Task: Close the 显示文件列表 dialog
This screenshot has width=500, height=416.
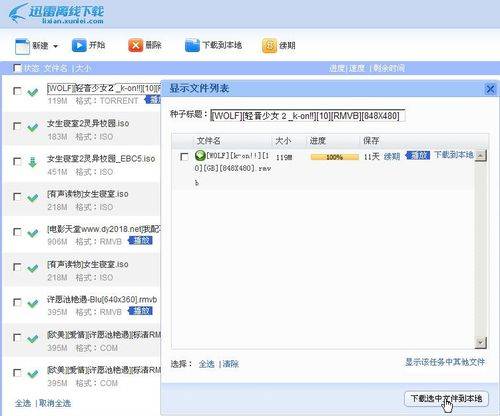Action: [490, 89]
